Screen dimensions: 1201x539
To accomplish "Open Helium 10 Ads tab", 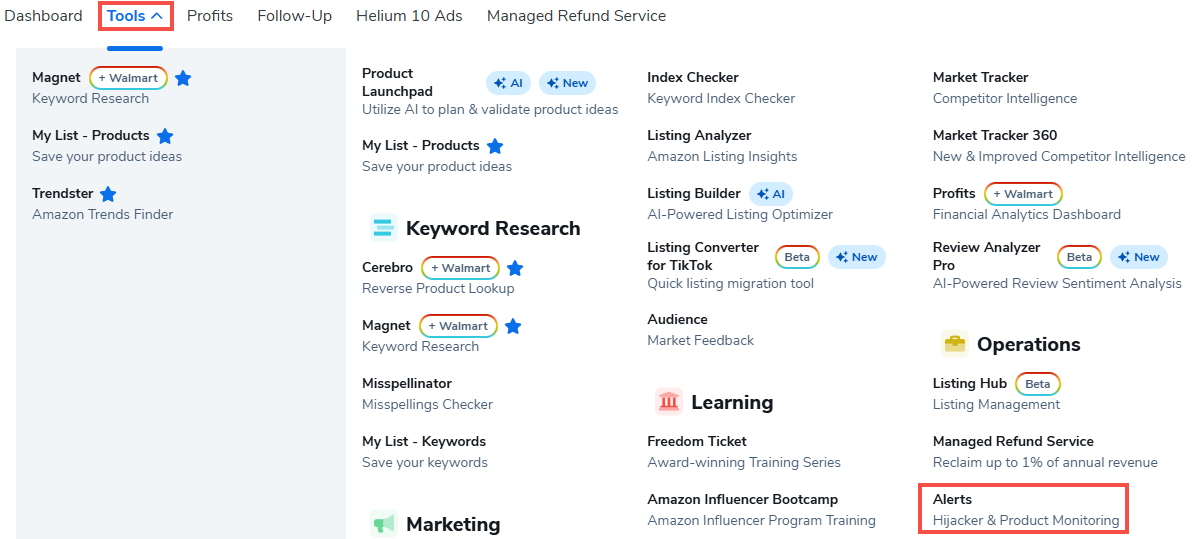I will (x=409, y=16).
